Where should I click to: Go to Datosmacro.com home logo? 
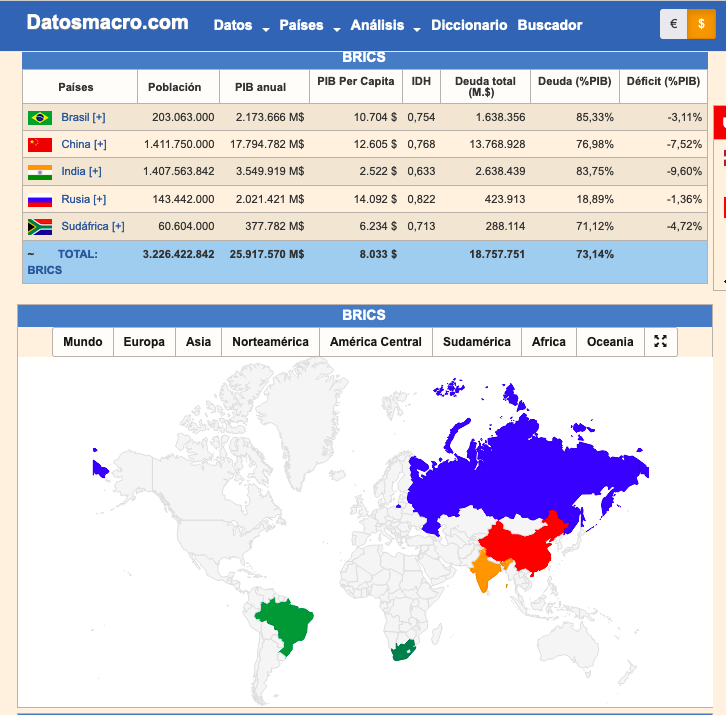click(x=107, y=22)
